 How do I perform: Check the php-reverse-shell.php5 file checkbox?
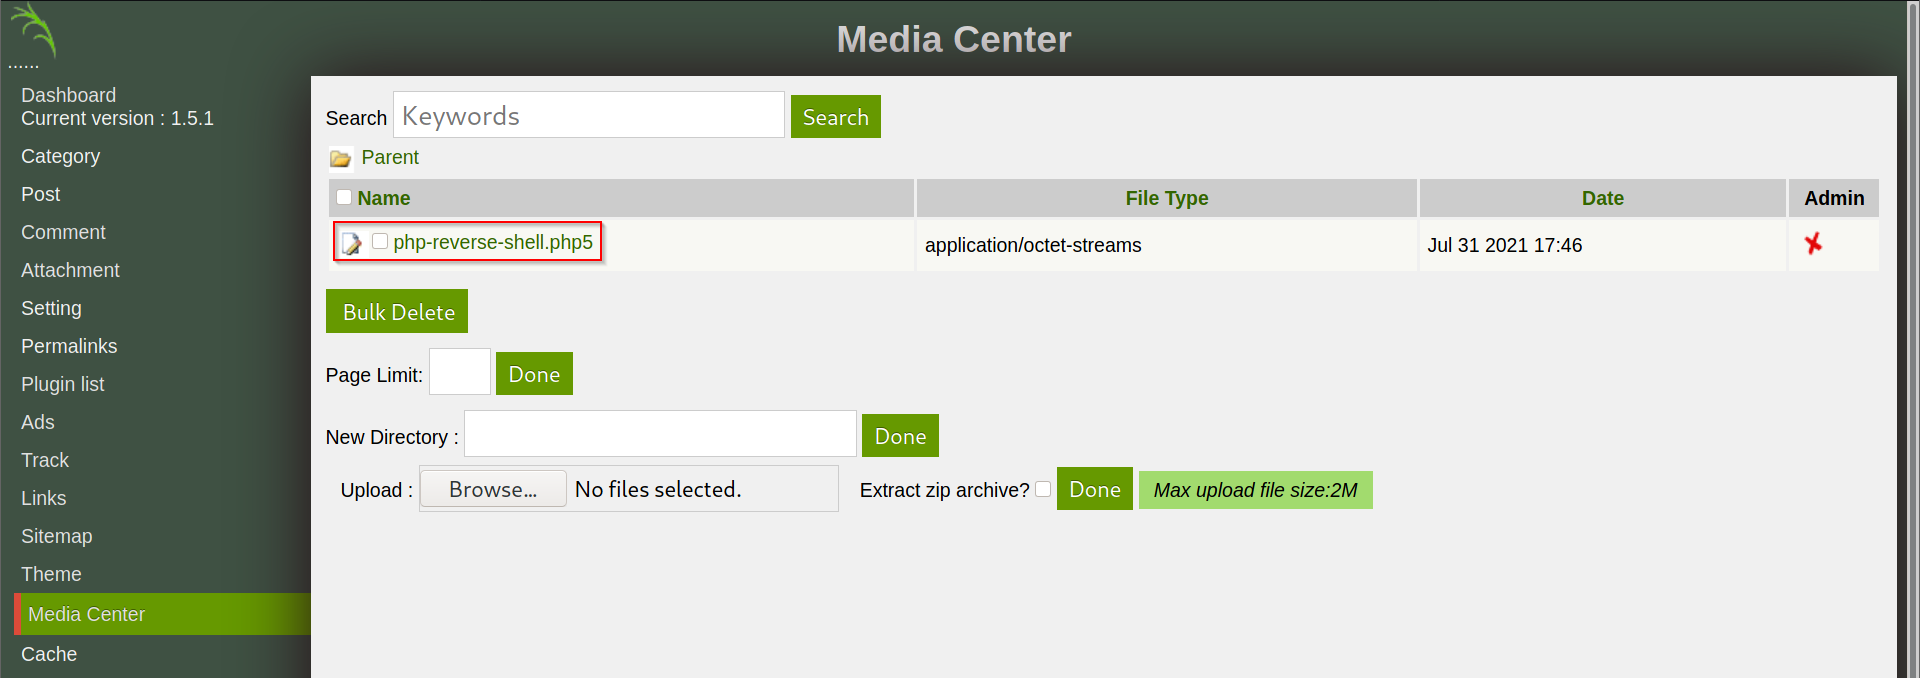(380, 241)
